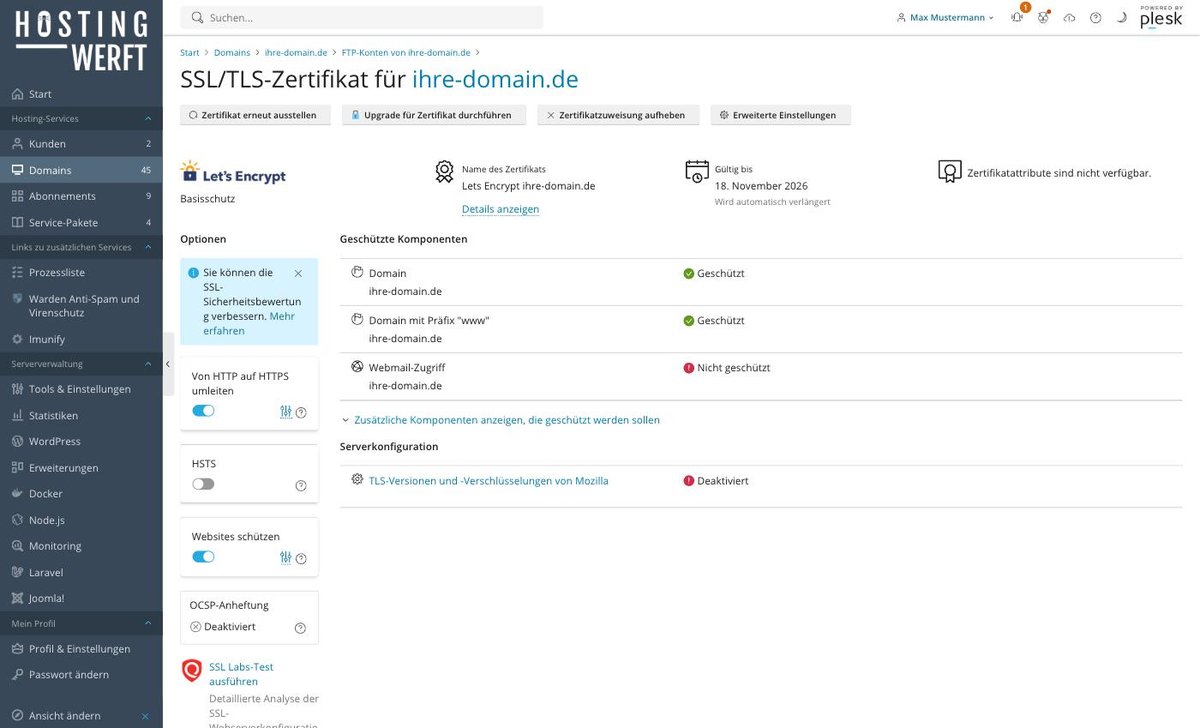Open settings sliders for HTTP to HTTPS redirect
The image size is (1200, 728).
pyautogui.click(x=286, y=411)
